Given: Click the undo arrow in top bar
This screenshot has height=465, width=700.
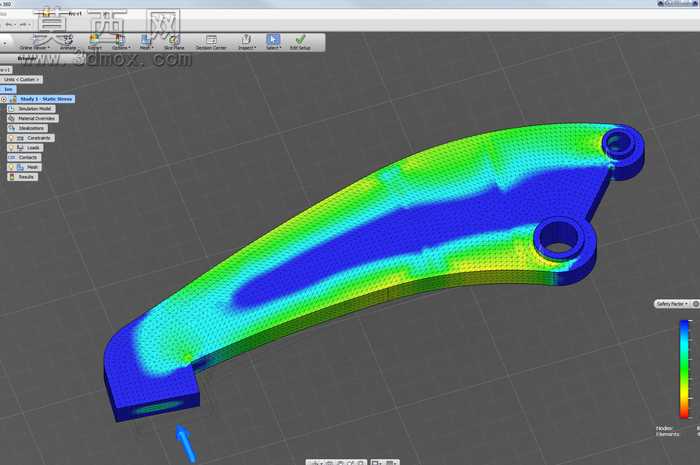Looking at the screenshot, I should point(9,25).
